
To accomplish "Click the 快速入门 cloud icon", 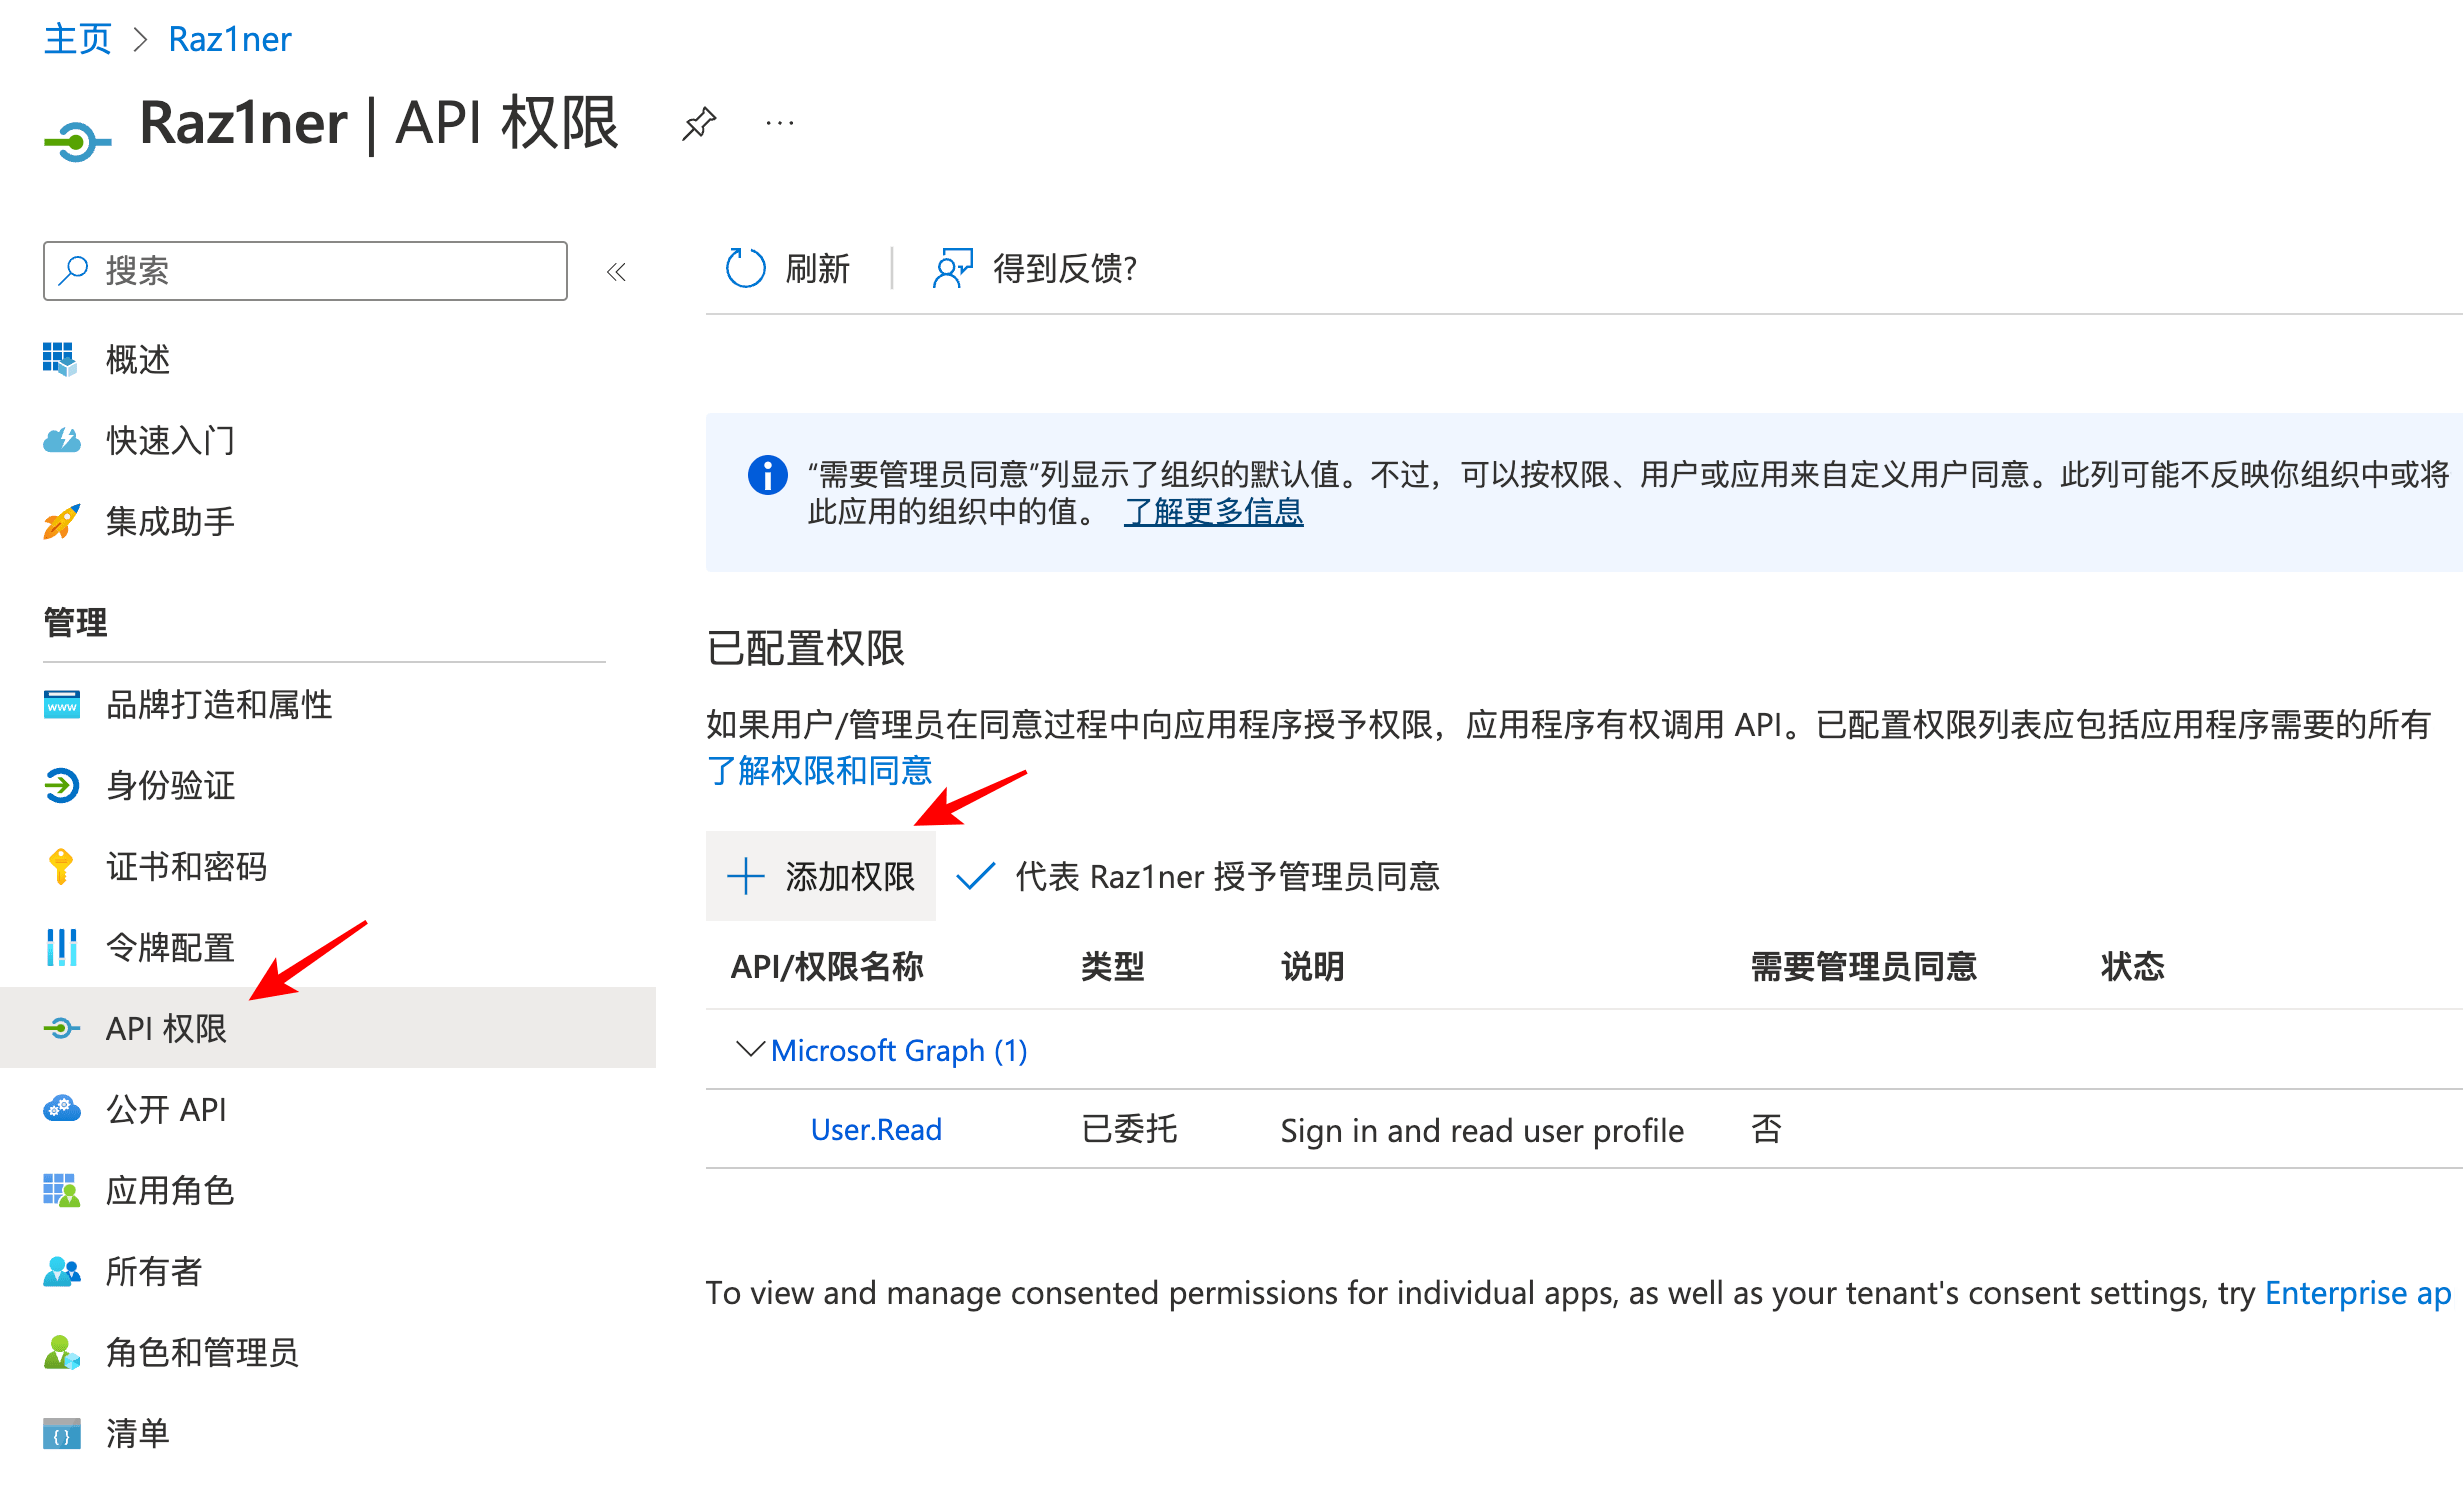I will coord(61,439).
